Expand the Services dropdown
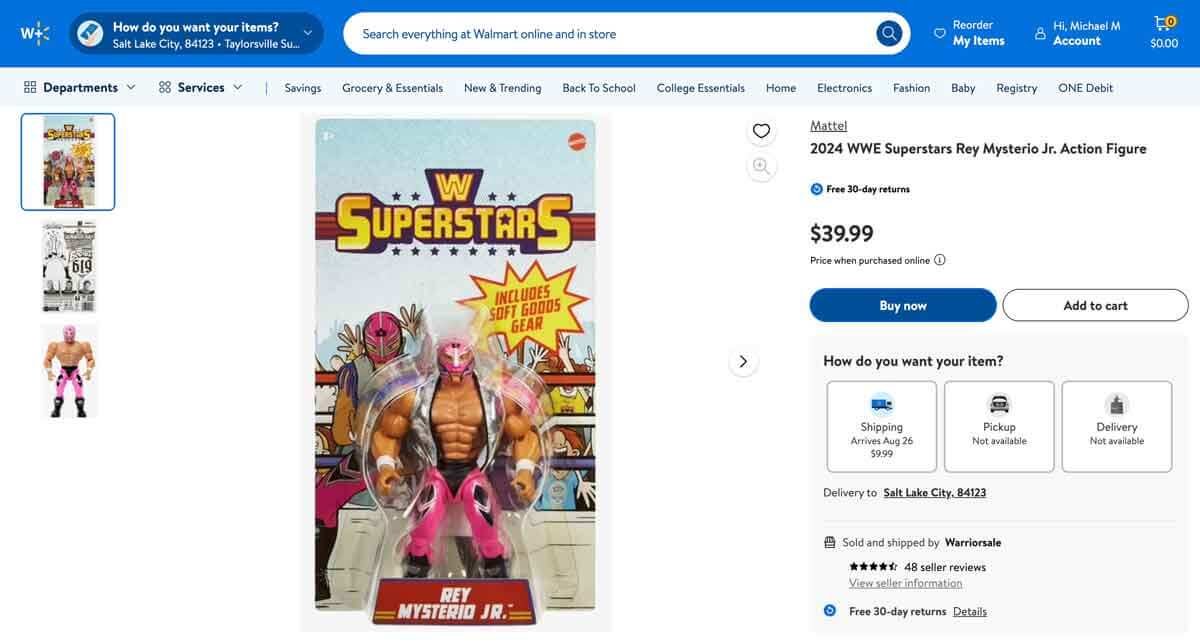1200x643 pixels. (237, 86)
